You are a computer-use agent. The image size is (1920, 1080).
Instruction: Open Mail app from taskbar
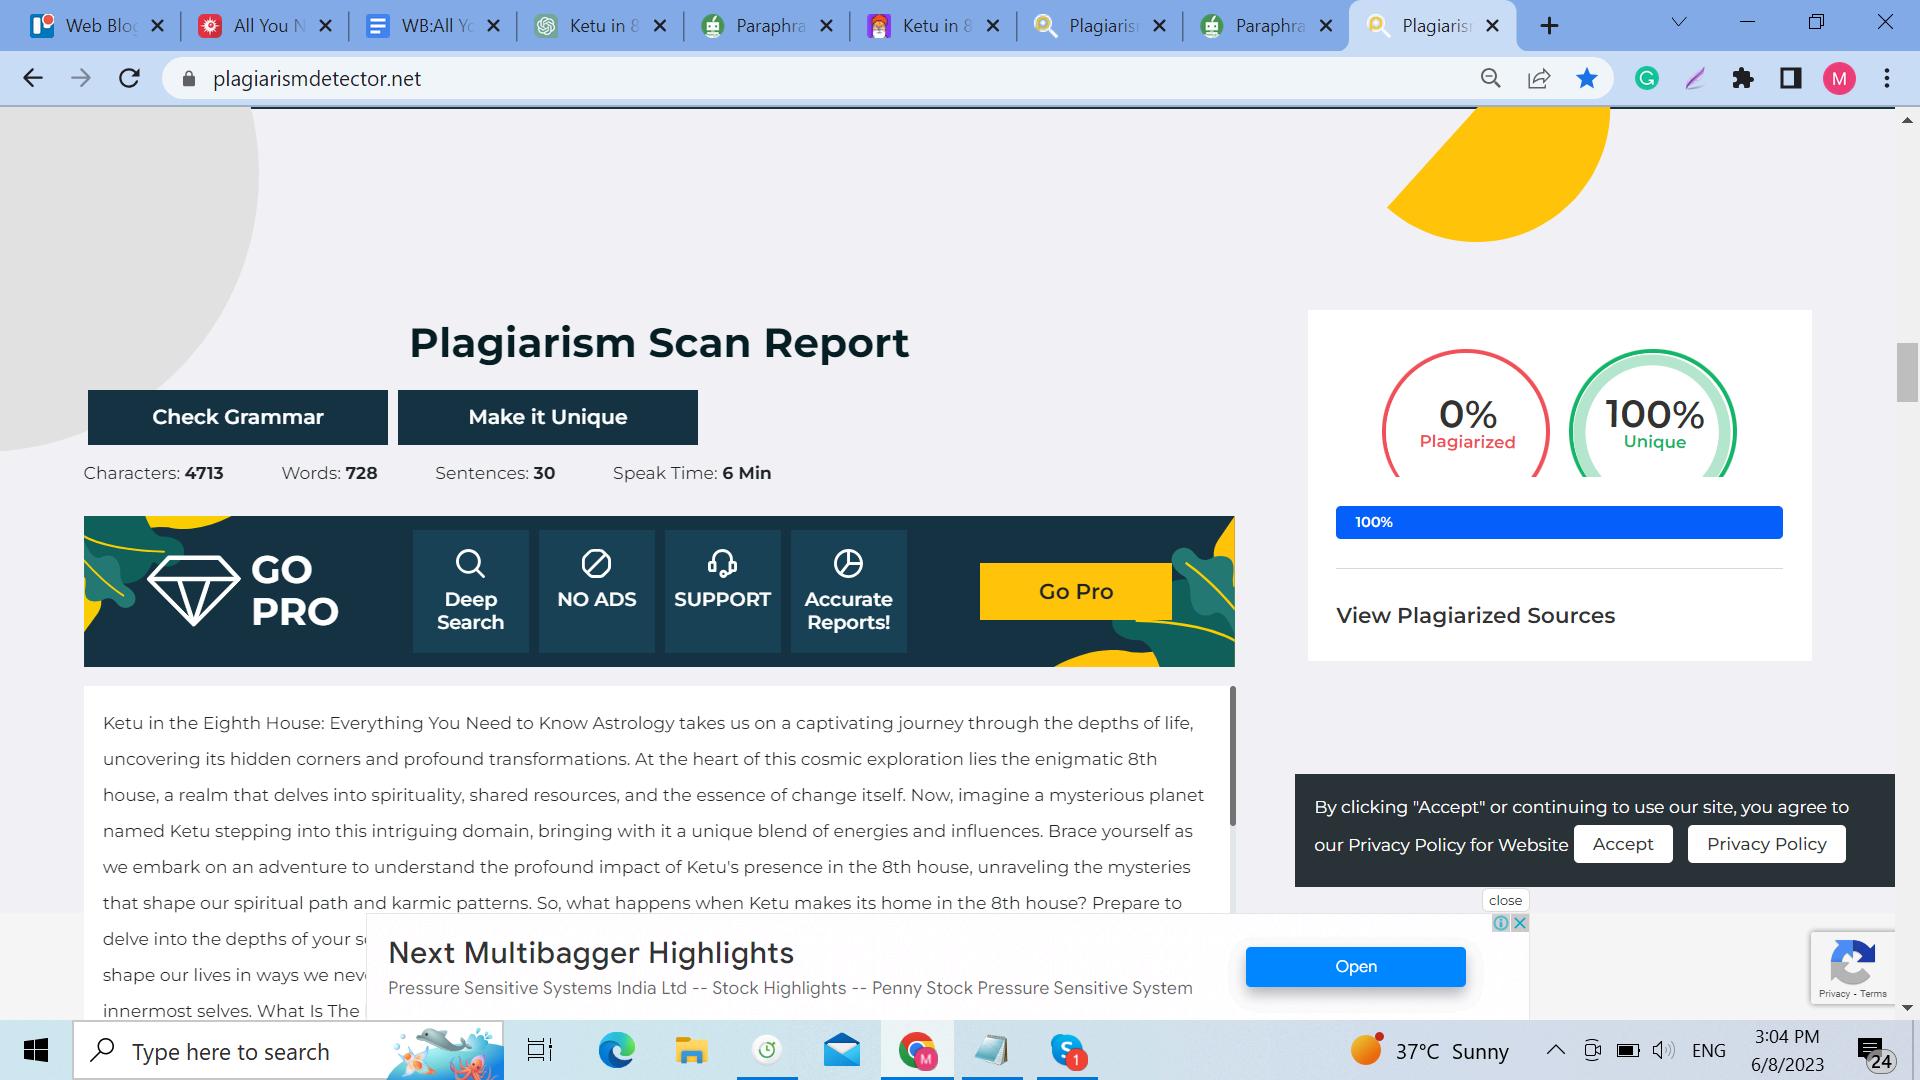(841, 1051)
